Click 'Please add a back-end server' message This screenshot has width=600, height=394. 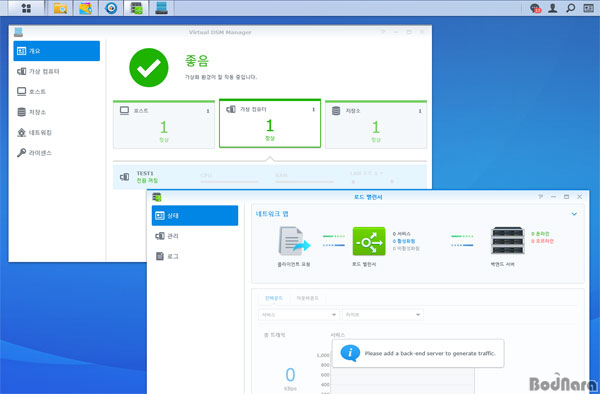[x=430, y=353]
